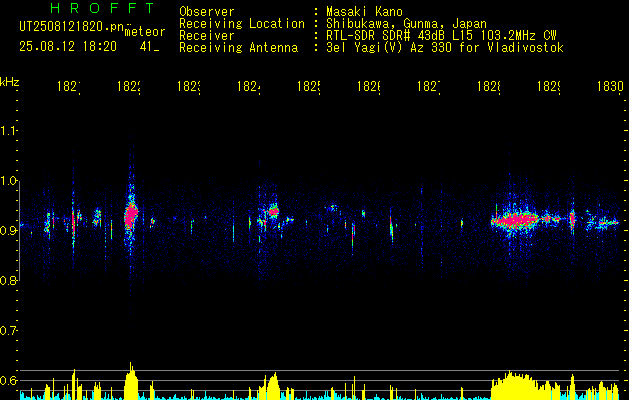Image resolution: width=629 pixels, height=400 pixels.
Task: Click the 0.7 frequency axis label
Action: (x=9, y=330)
